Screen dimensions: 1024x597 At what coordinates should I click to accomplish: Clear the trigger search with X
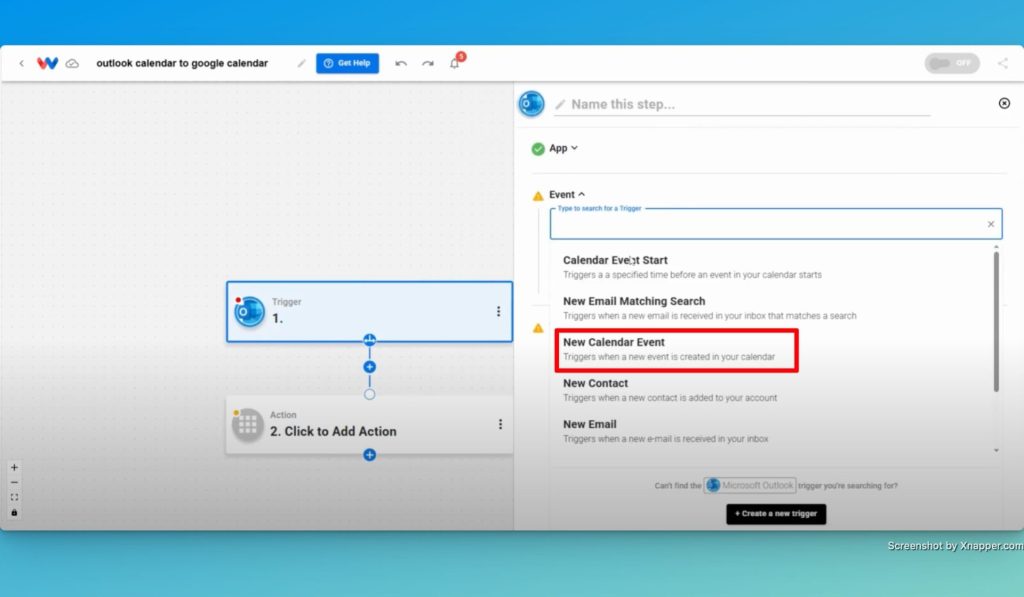pos(991,224)
